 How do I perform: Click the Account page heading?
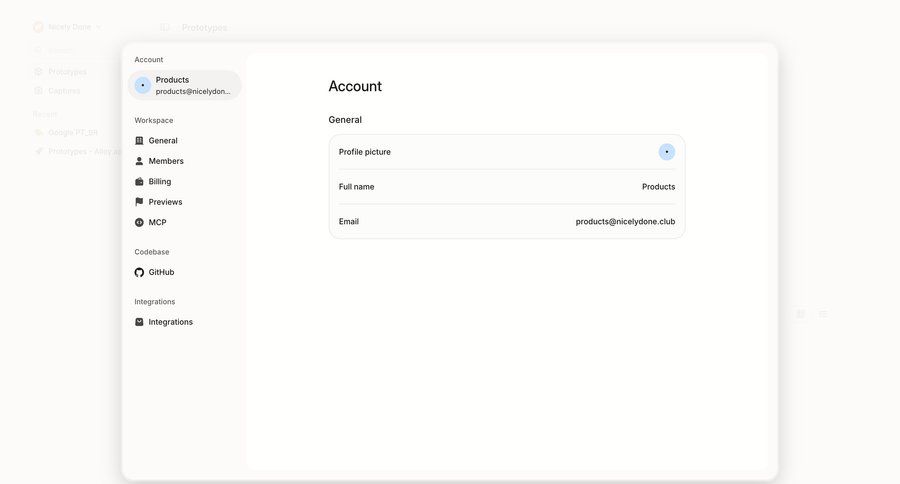(355, 86)
